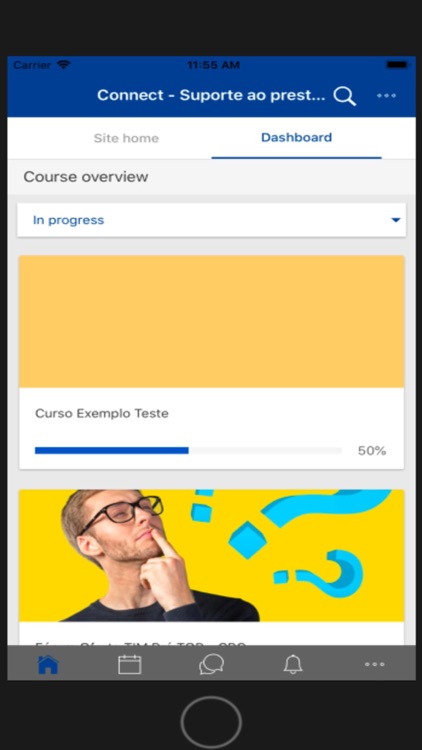Open the messages chat bubbles icon

coord(211,664)
